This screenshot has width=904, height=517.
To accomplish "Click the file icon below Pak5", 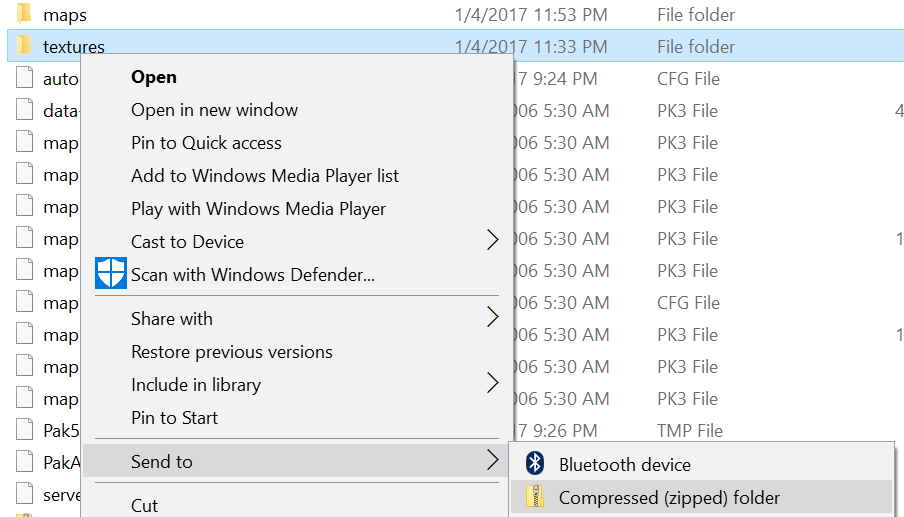I will (x=25, y=463).
